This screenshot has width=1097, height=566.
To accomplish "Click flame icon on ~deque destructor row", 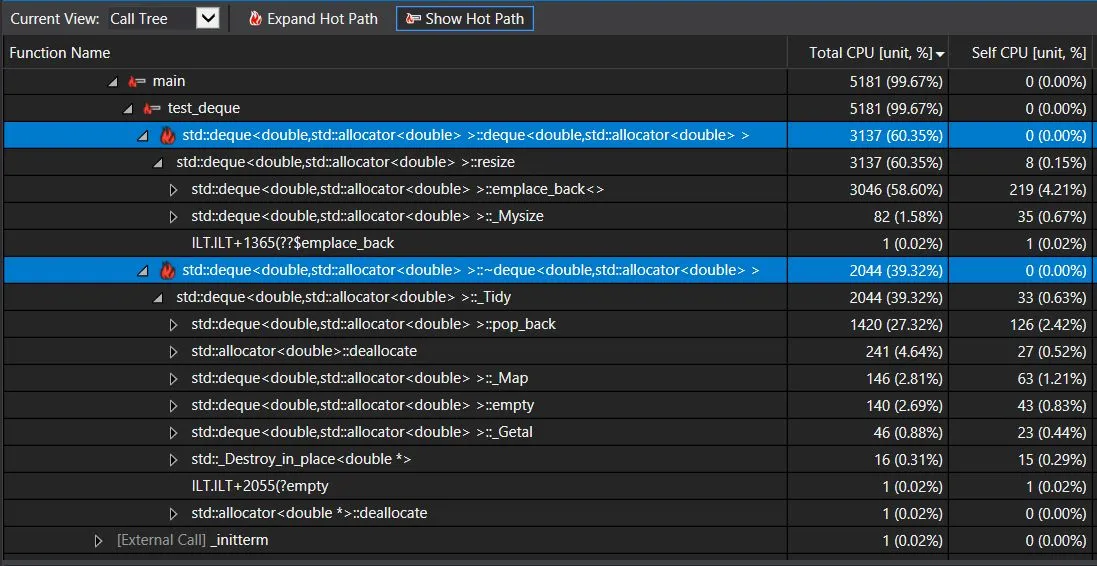I will coord(167,270).
